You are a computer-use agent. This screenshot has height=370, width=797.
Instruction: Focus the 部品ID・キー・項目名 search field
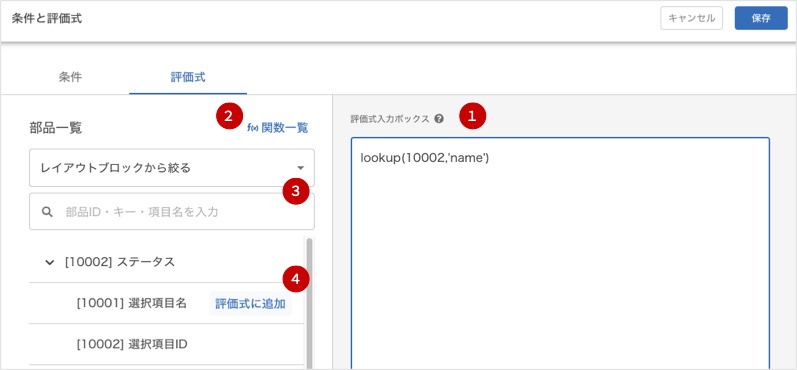172,211
